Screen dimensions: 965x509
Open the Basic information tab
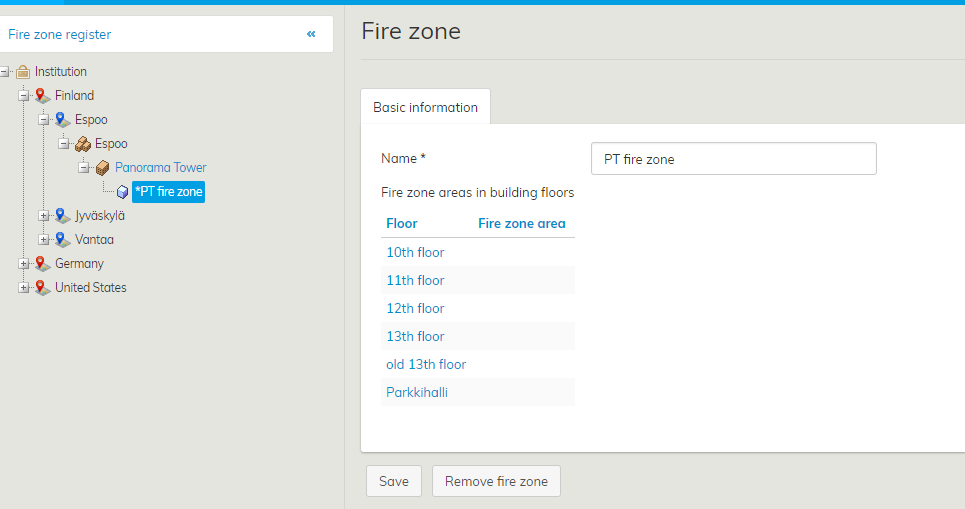coord(425,107)
